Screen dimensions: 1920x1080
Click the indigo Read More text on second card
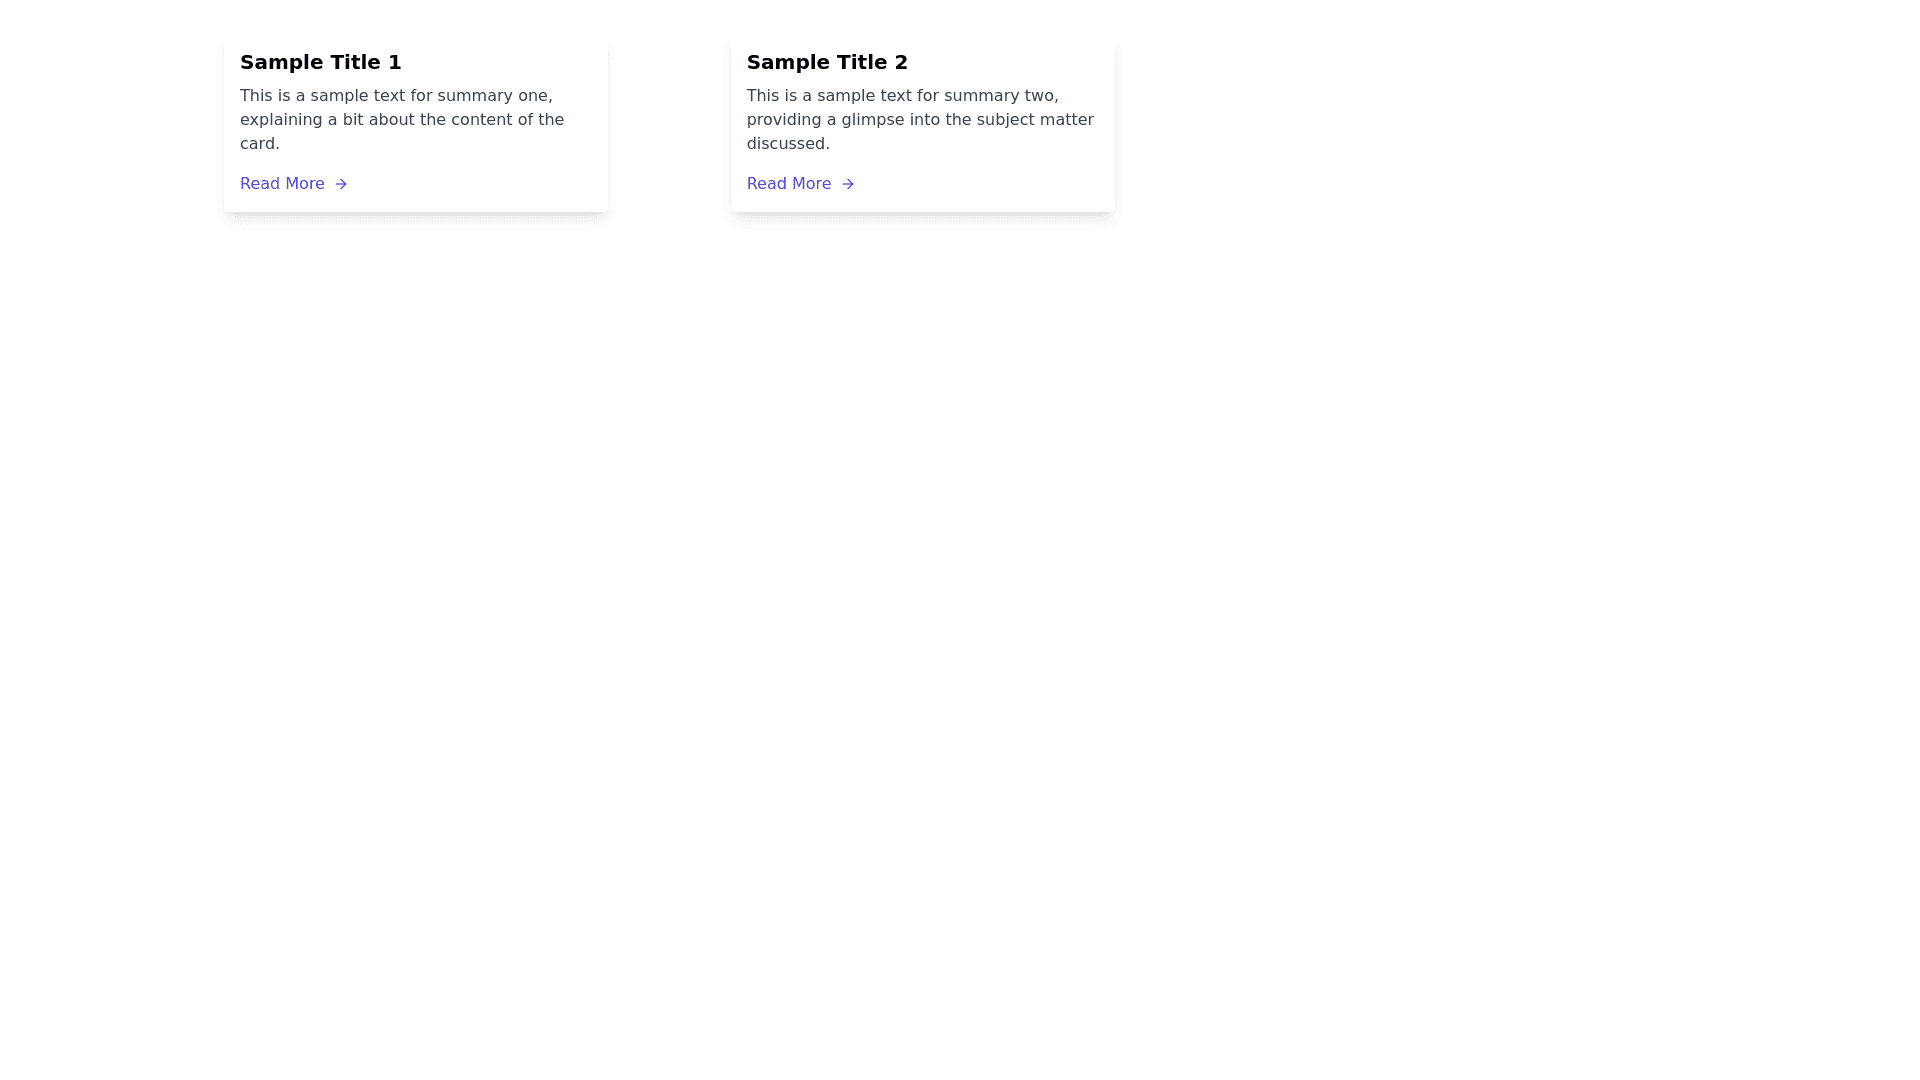(x=789, y=183)
